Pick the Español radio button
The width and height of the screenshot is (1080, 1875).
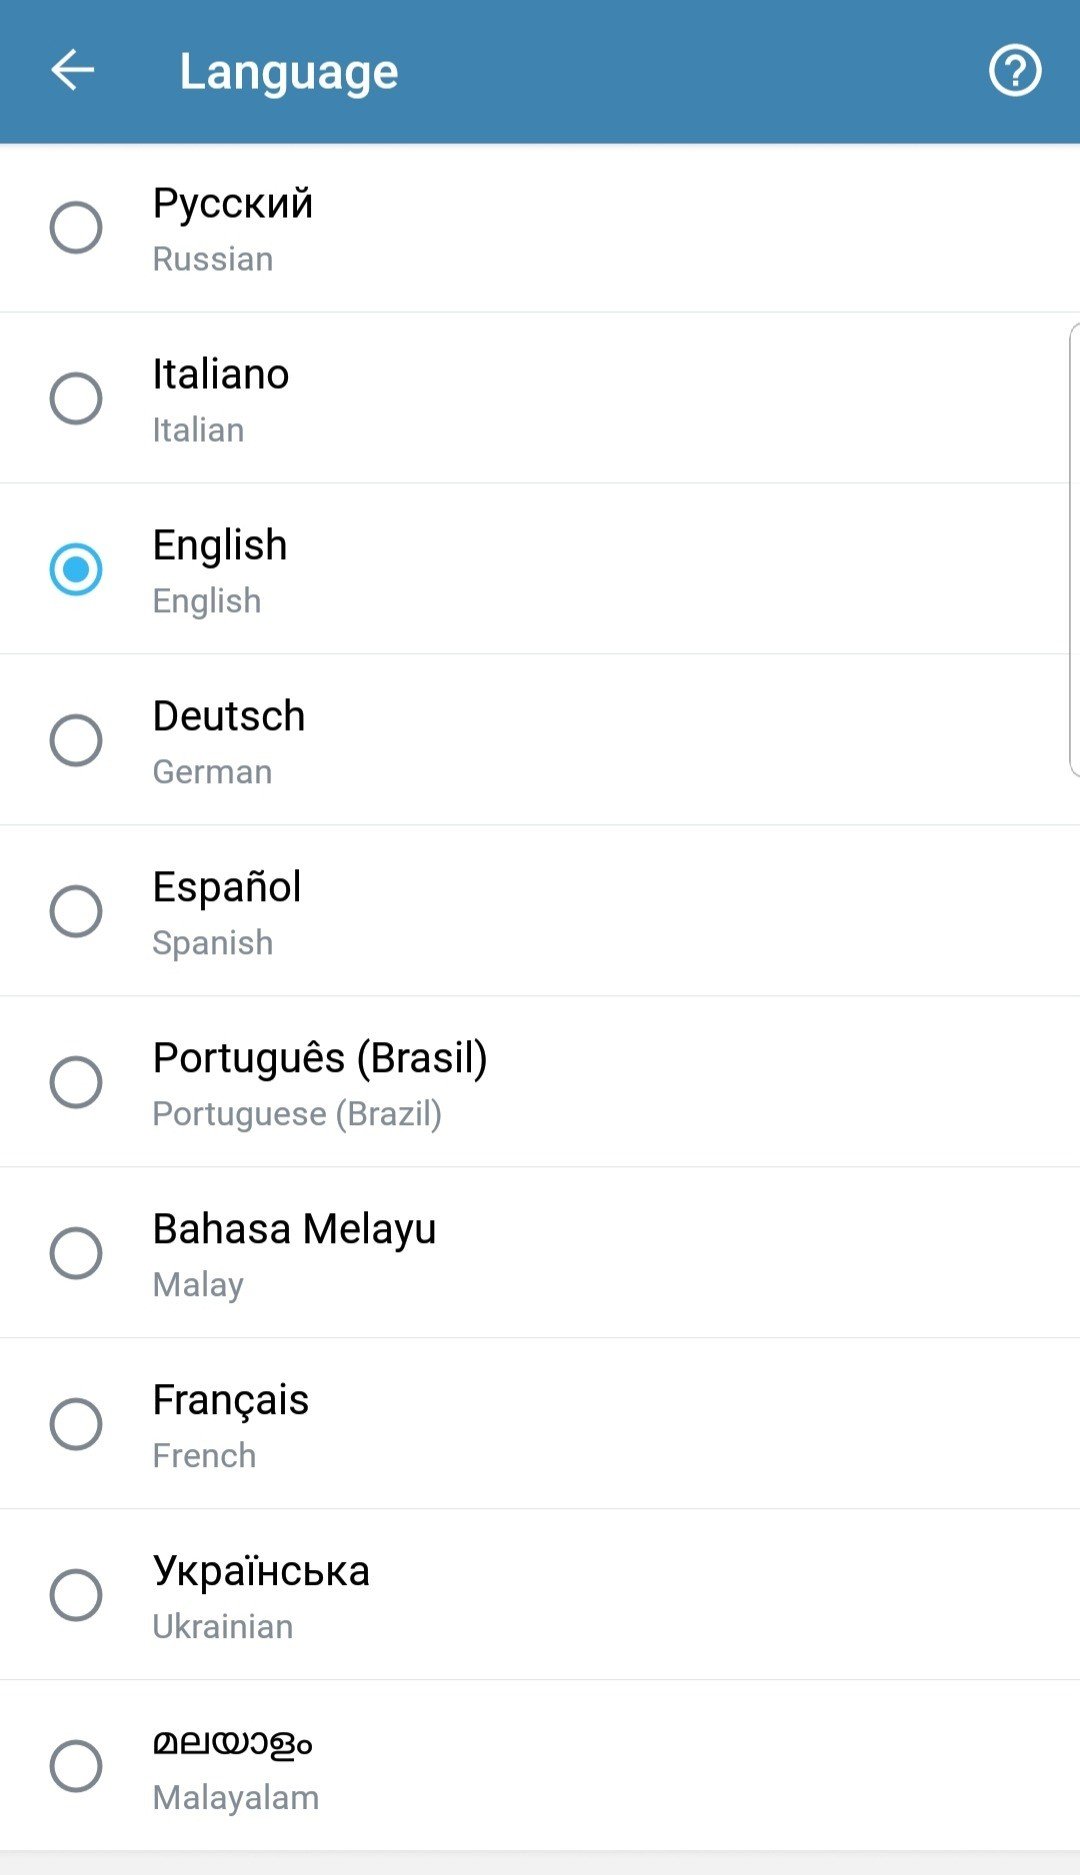pos(76,911)
